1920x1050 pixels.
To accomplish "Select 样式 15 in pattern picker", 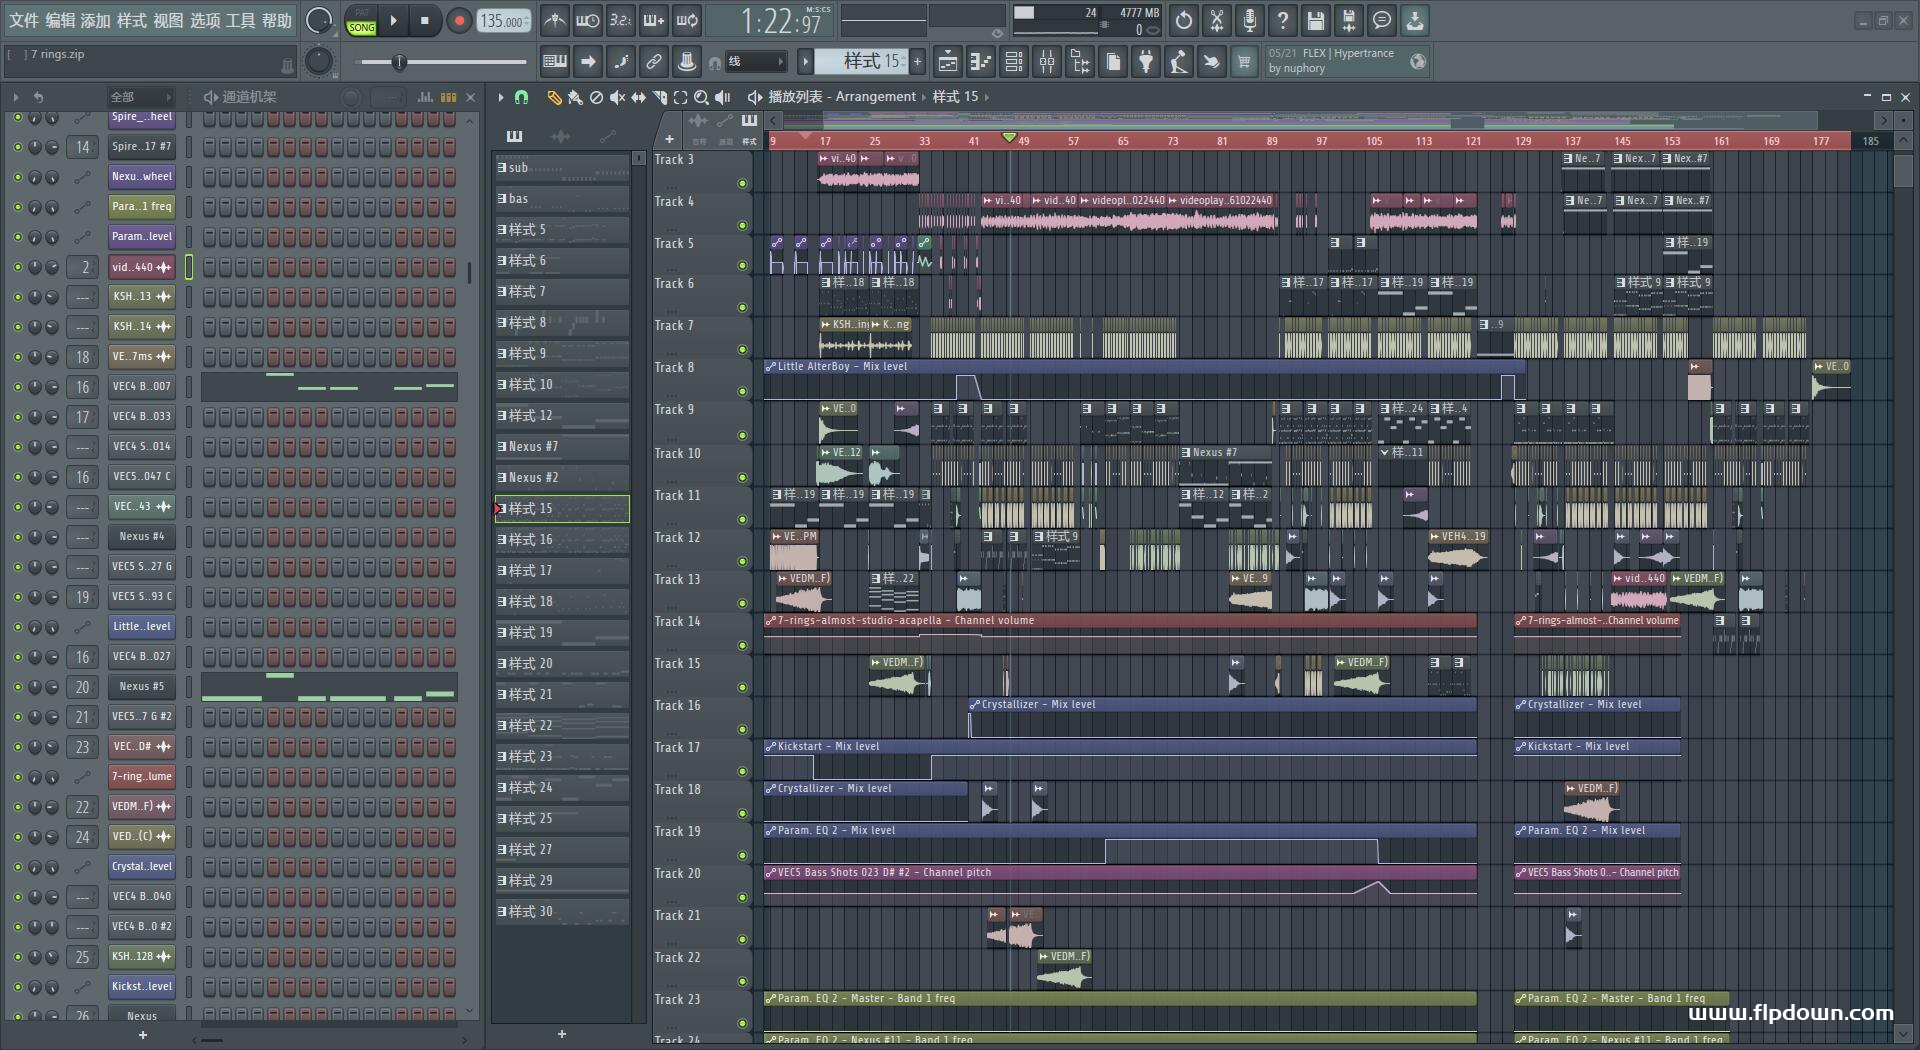I will (562, 509).
